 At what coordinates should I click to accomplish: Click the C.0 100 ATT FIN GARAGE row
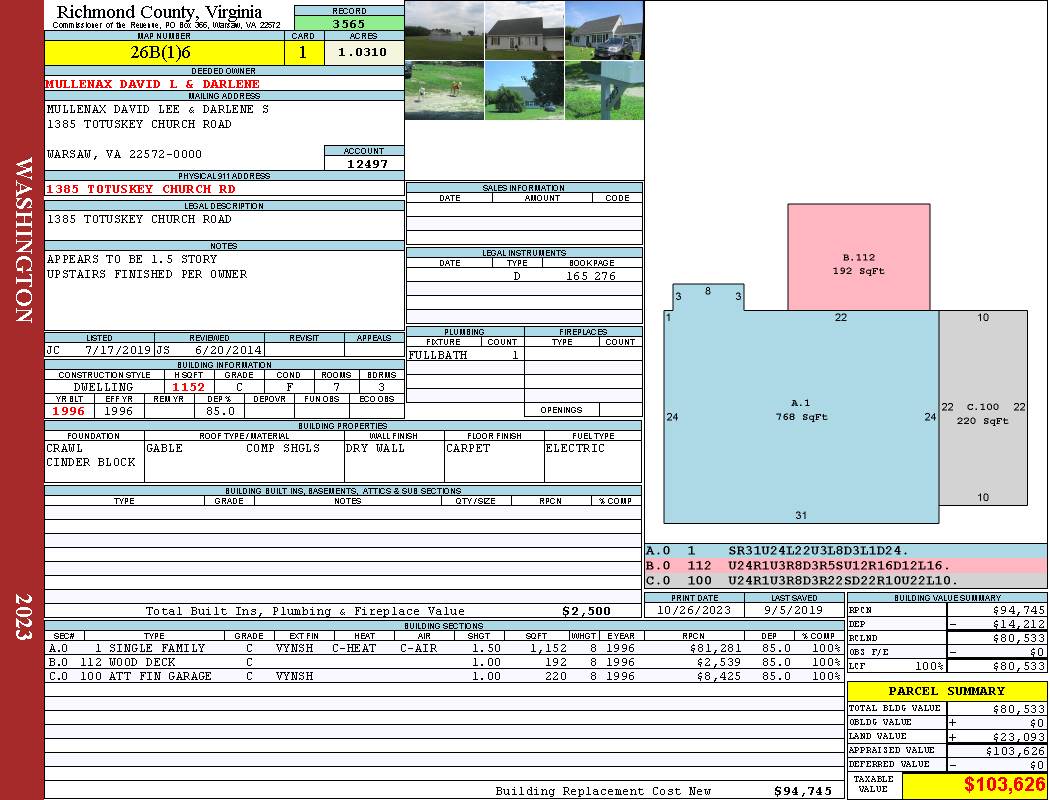(x=444, y=676)
